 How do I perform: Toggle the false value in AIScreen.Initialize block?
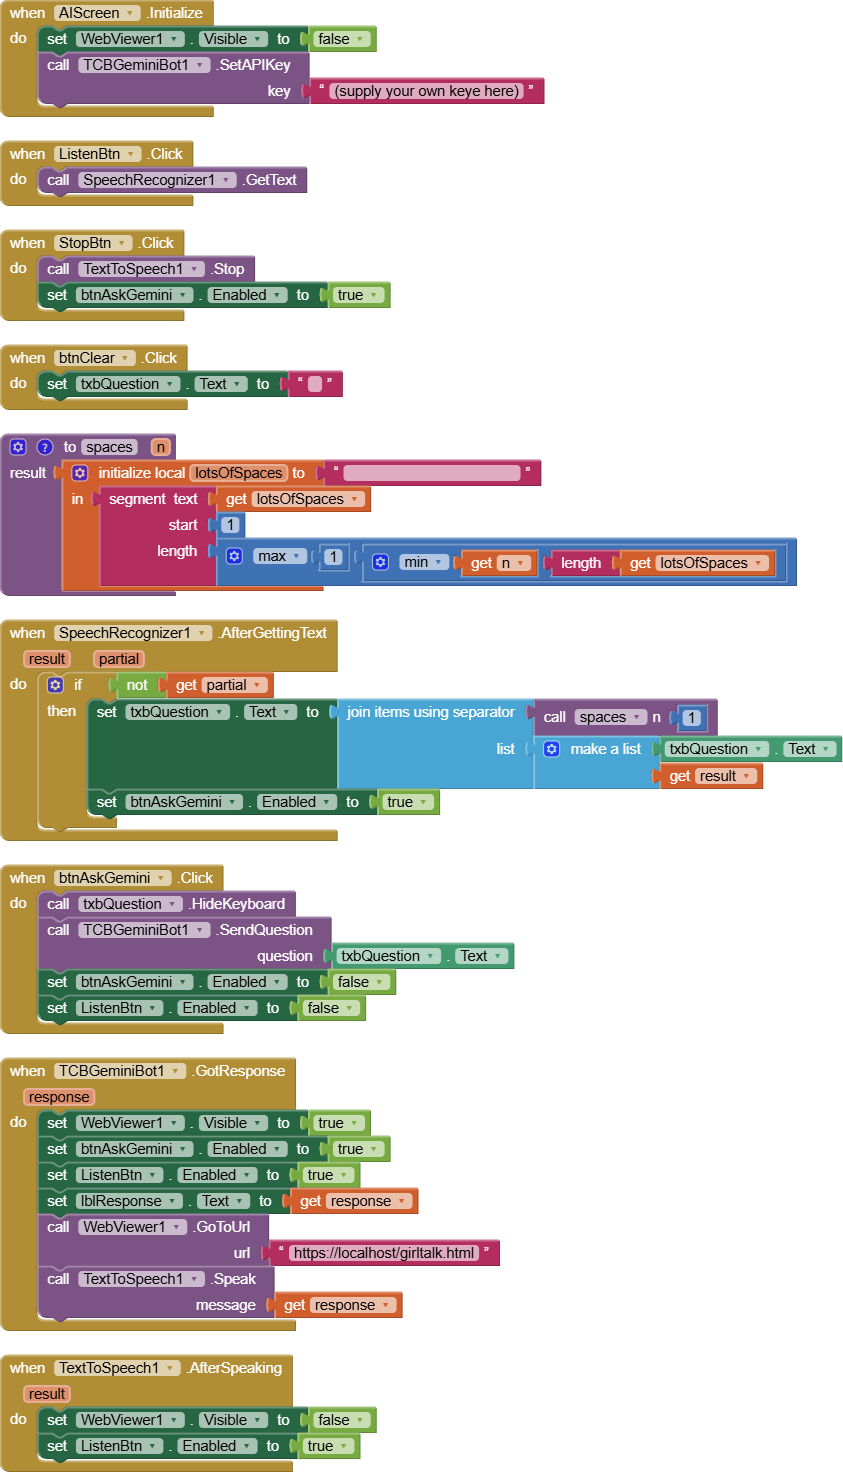point(341,39)
